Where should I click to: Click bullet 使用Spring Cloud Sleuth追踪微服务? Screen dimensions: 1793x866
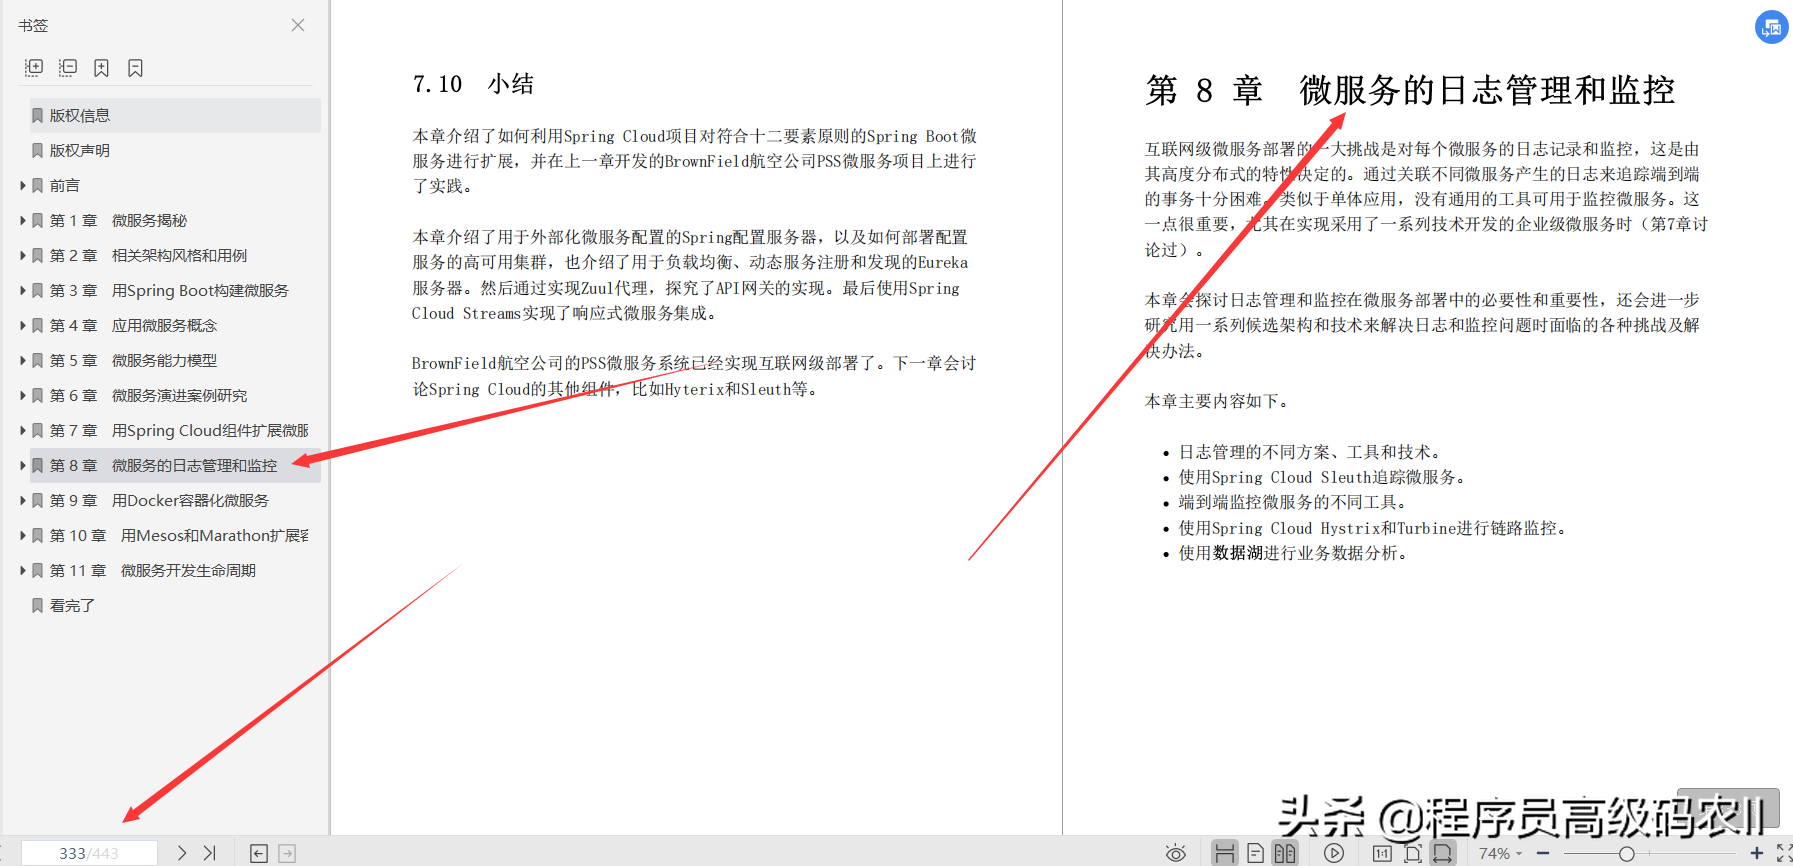tap(1322, 477)
